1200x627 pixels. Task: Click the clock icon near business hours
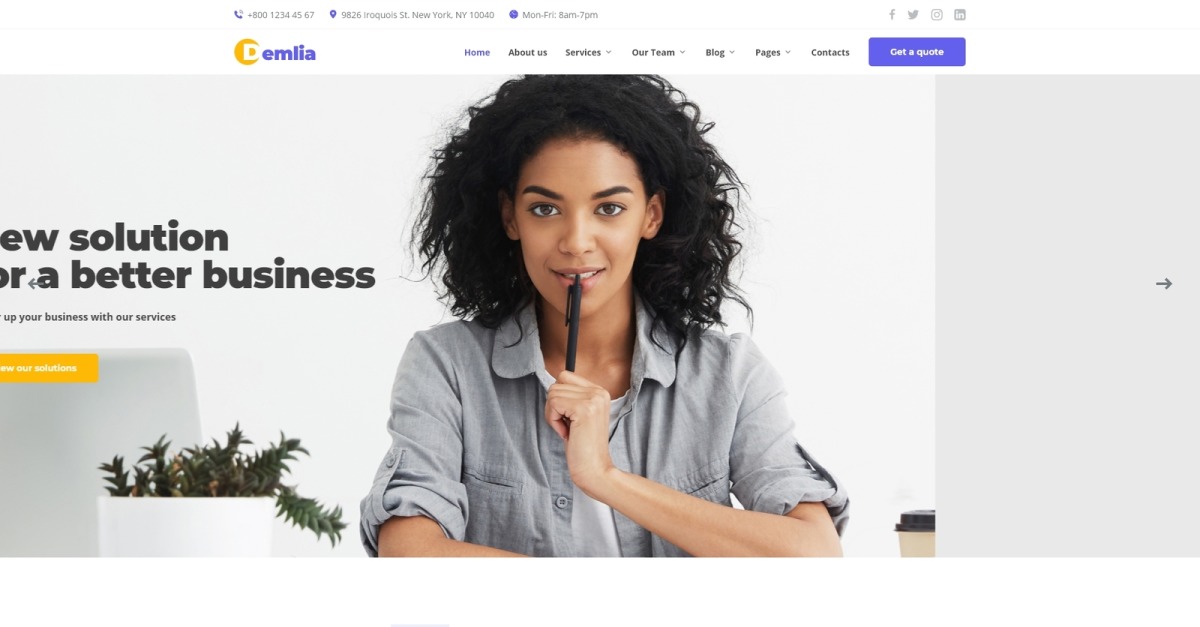point(514,15)
